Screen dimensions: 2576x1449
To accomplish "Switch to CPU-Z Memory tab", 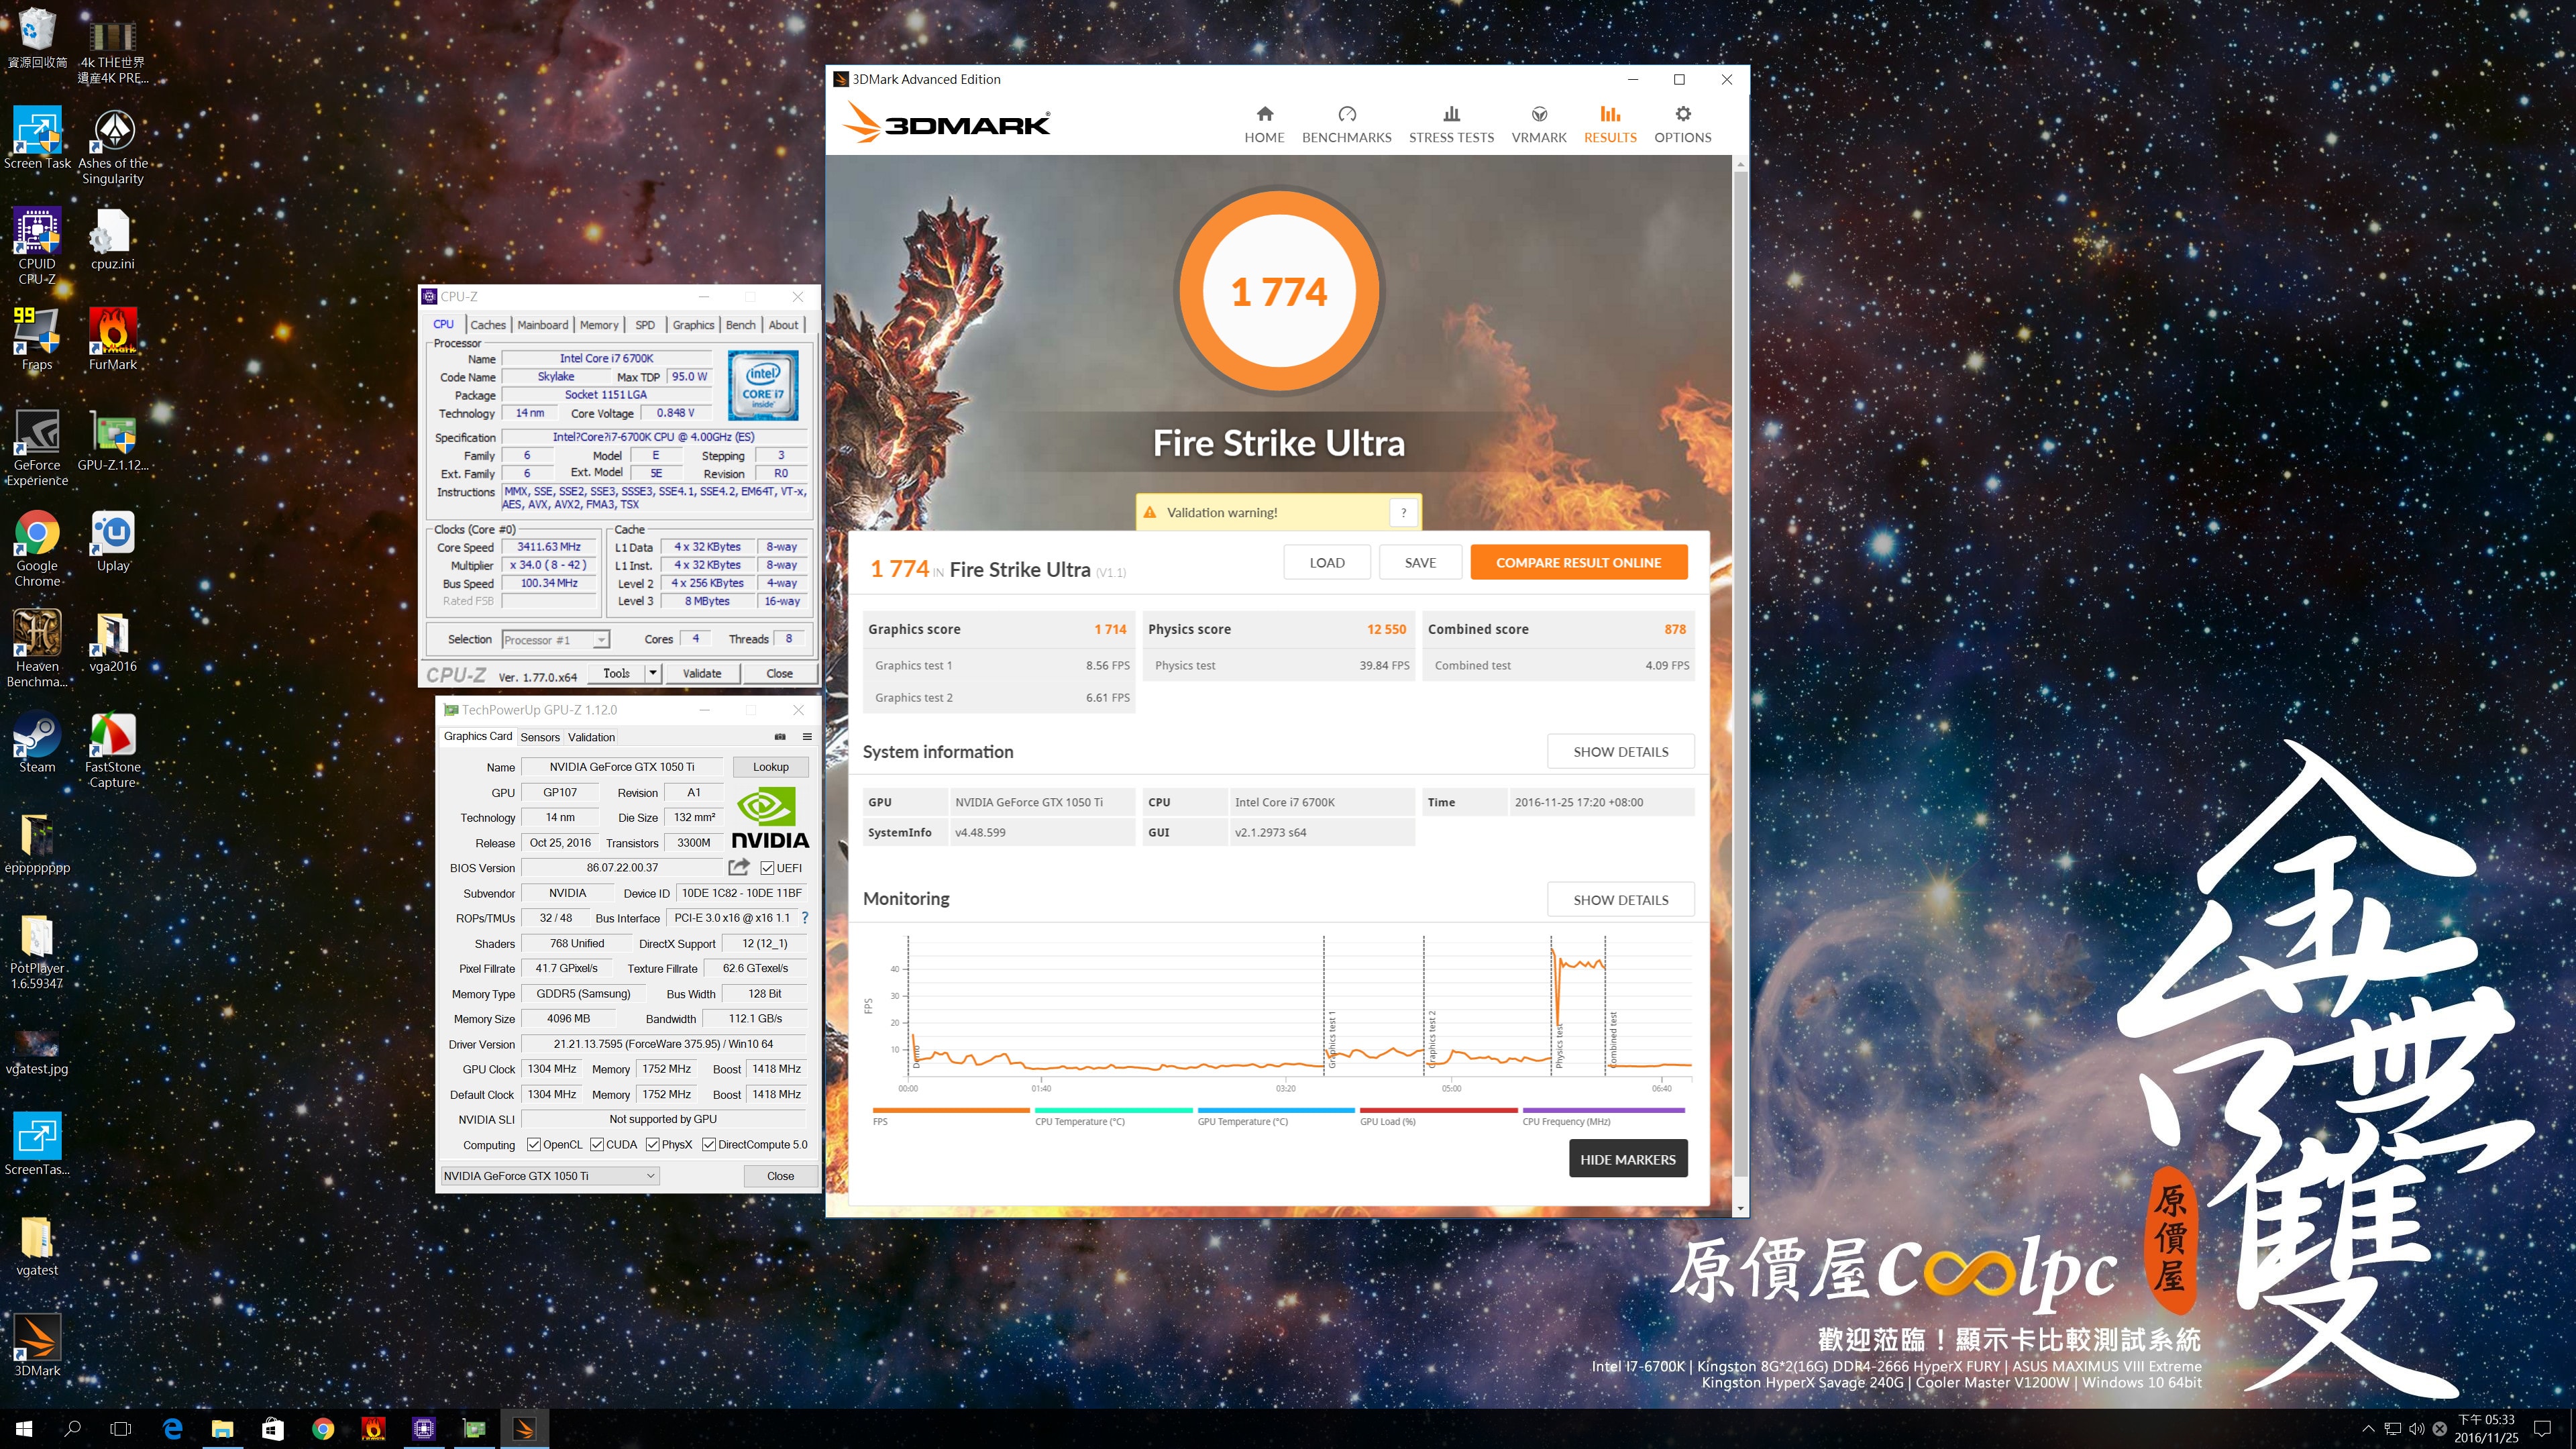I will (599, 325).
